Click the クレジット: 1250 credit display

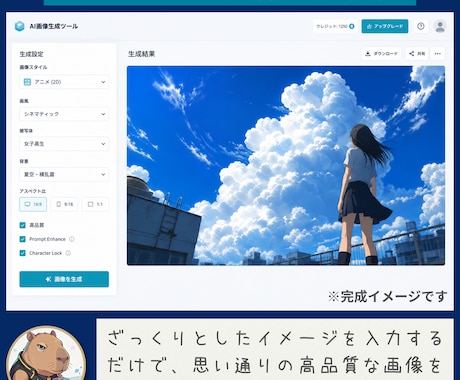pos(335,26)
